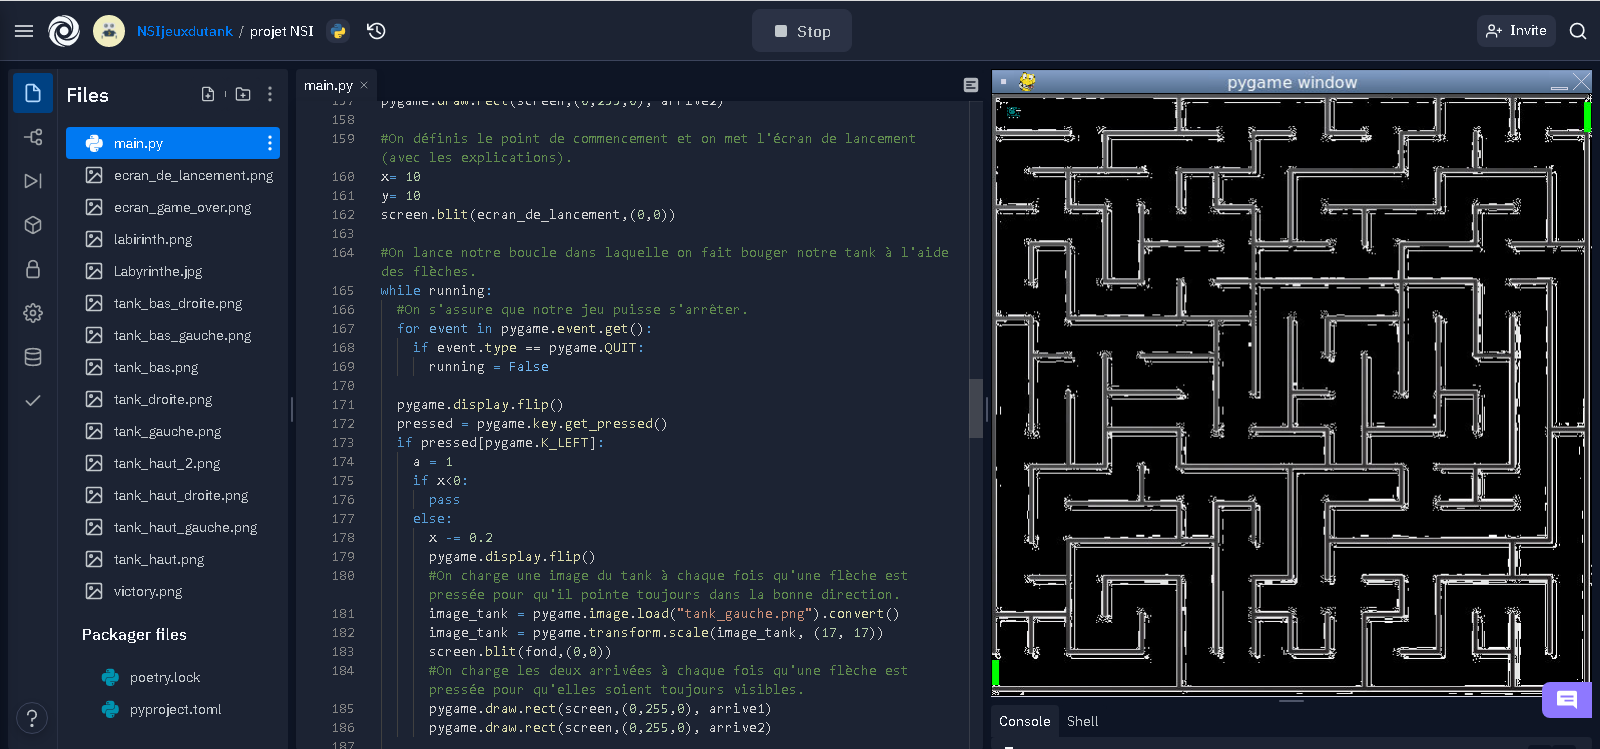Open victory.png file
The width and height of the screenshot is (1600, 749).
pyautogui.click(x=173, y=591)
